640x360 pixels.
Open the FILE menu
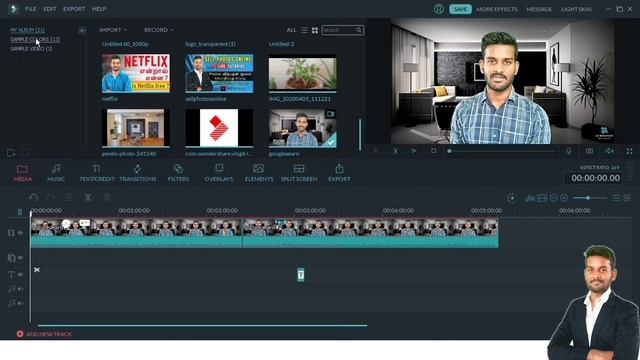(x=31, y=9)
